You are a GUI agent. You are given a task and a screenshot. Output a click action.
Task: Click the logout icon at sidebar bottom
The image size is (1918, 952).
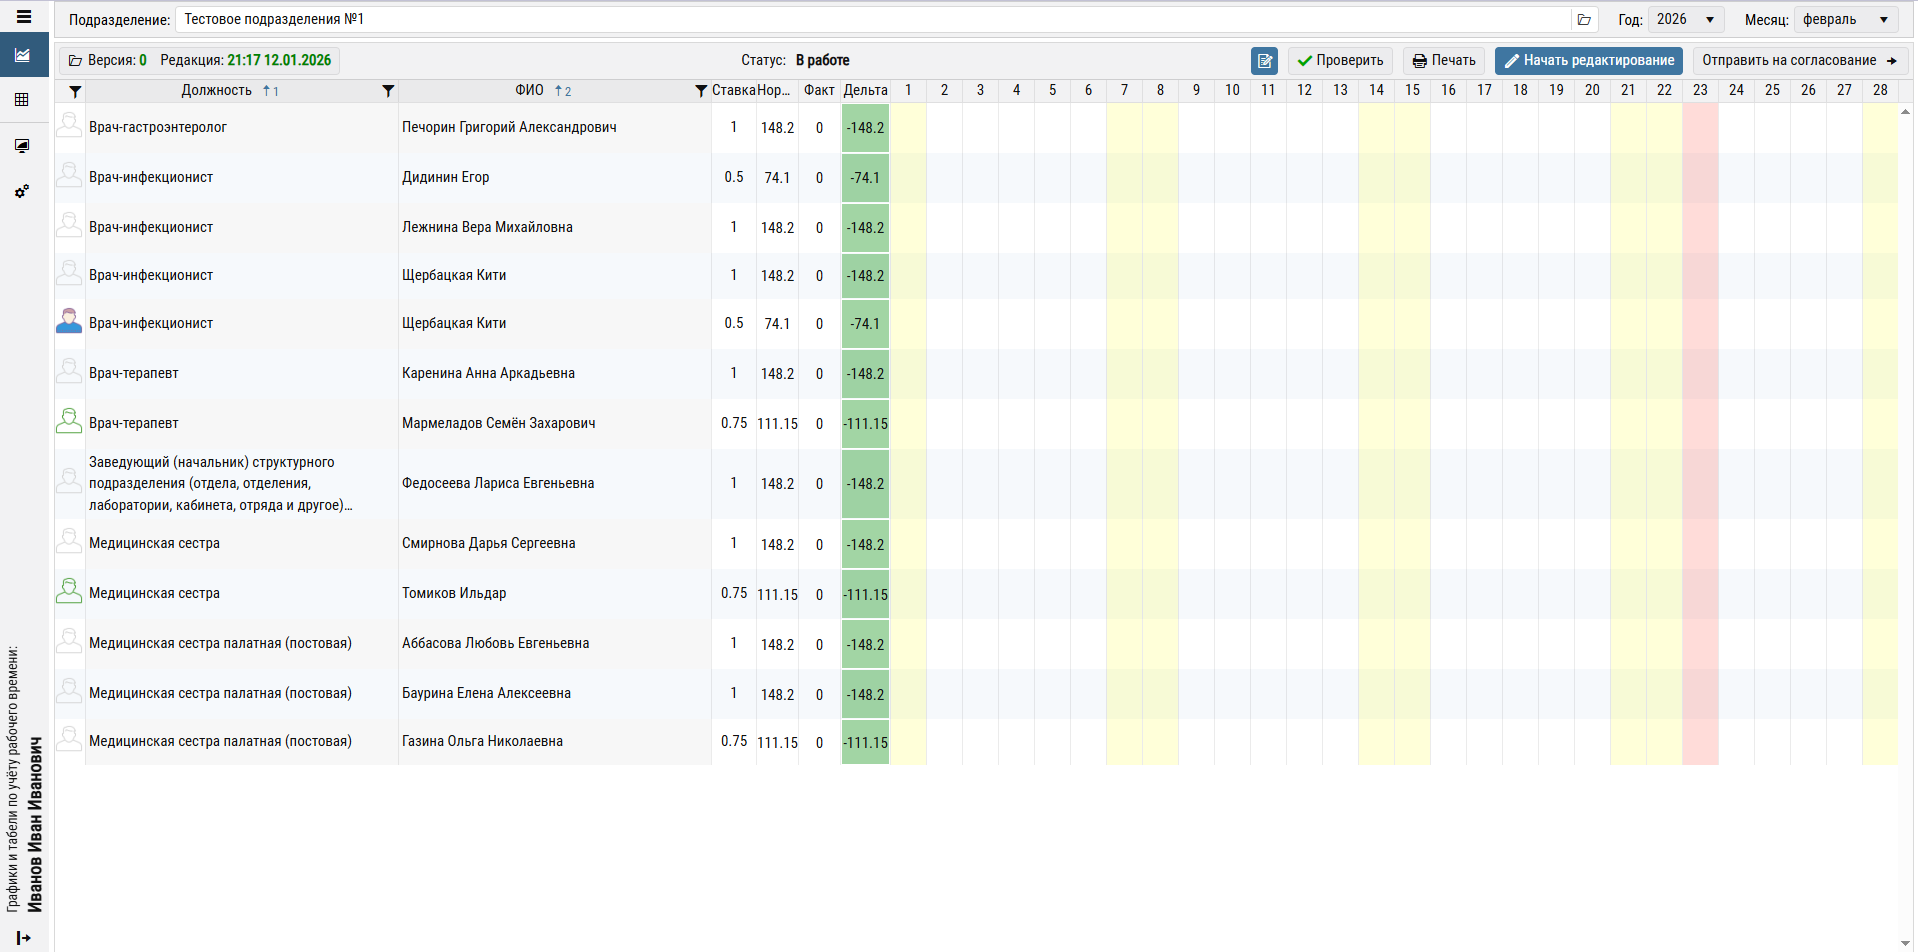click(24, 937)
